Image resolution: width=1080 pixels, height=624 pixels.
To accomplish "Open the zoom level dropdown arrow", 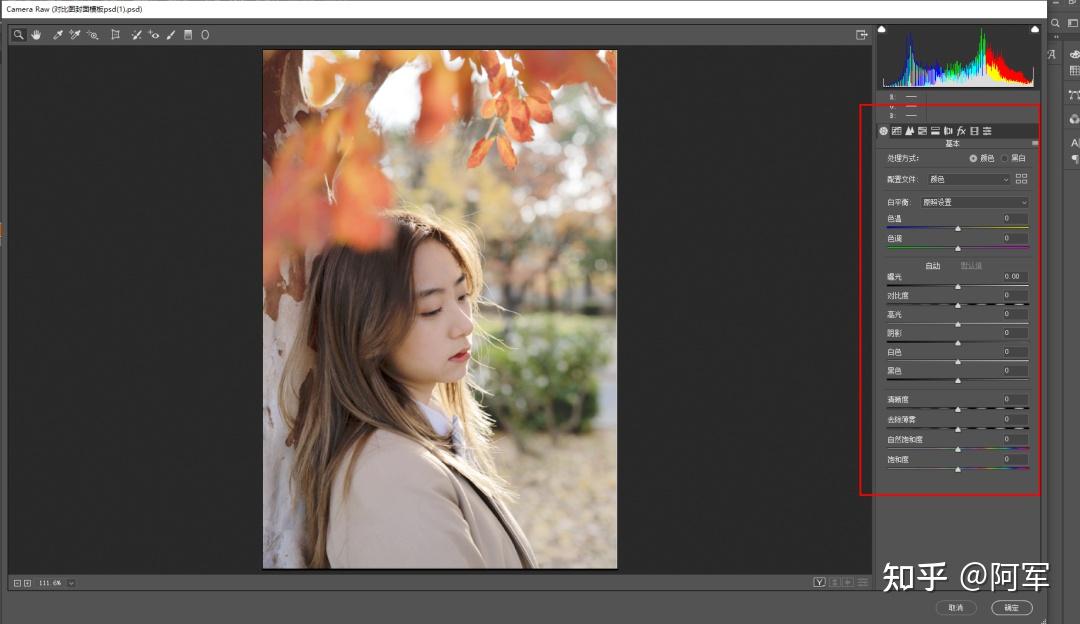I will point(71,583).
